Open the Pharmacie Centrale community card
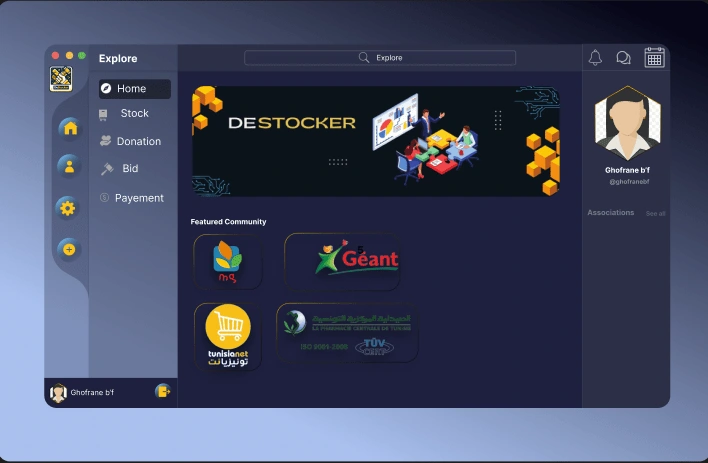 tap(347, 333)
